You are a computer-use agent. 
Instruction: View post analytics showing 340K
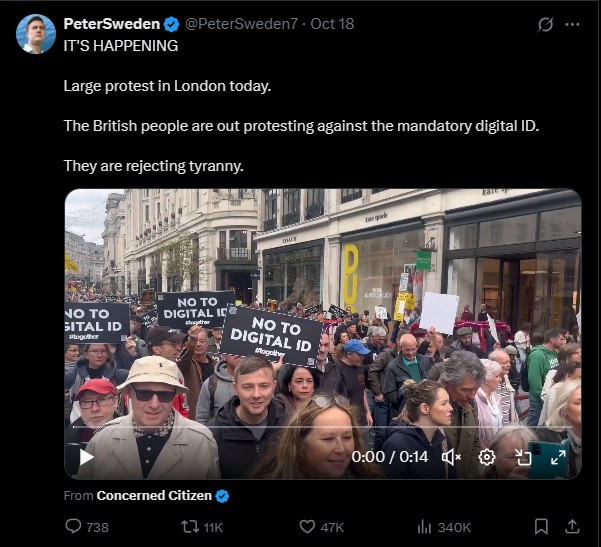pos(423,526)
